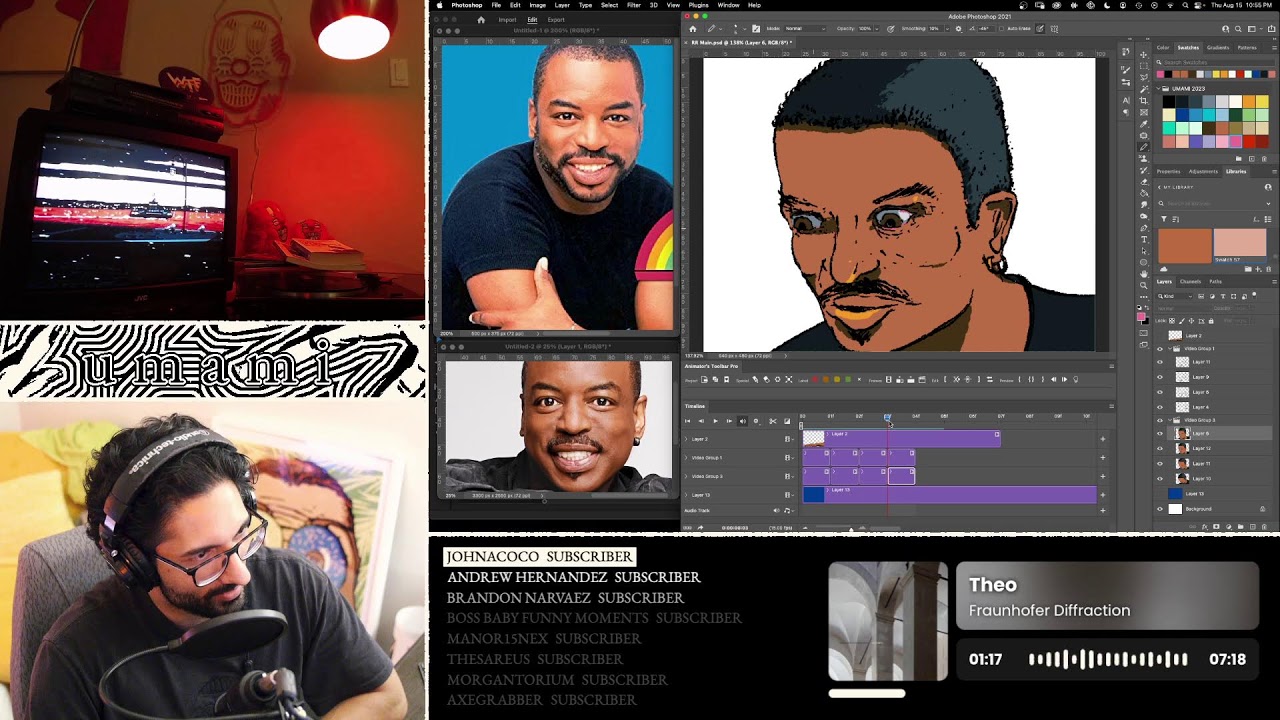Select the Move tool in Photoshop's toolbar
The height and width of the screenshot is (720, 1280).
pos(1144,54)
